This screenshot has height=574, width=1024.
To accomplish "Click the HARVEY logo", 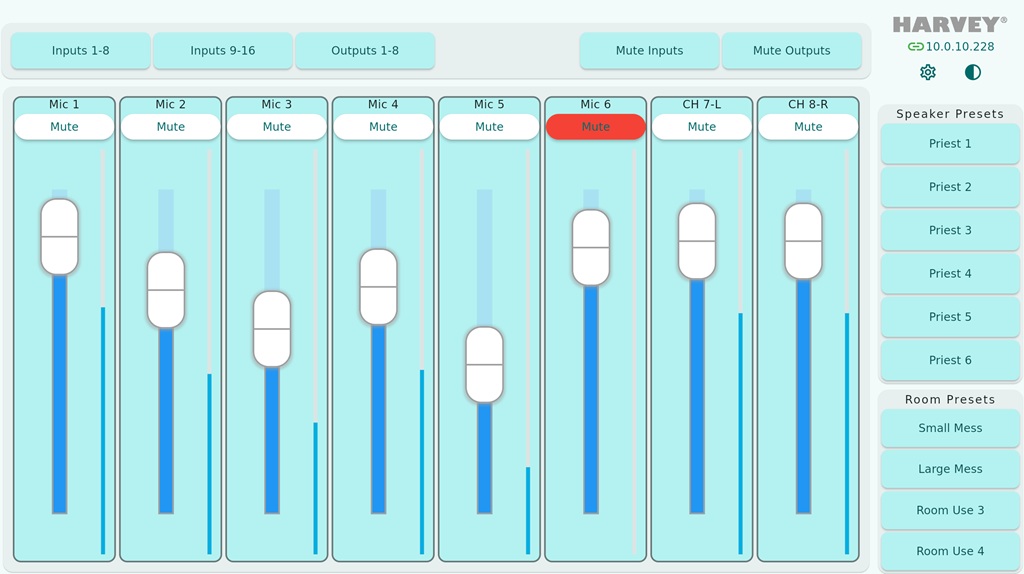I will [950, 25].
